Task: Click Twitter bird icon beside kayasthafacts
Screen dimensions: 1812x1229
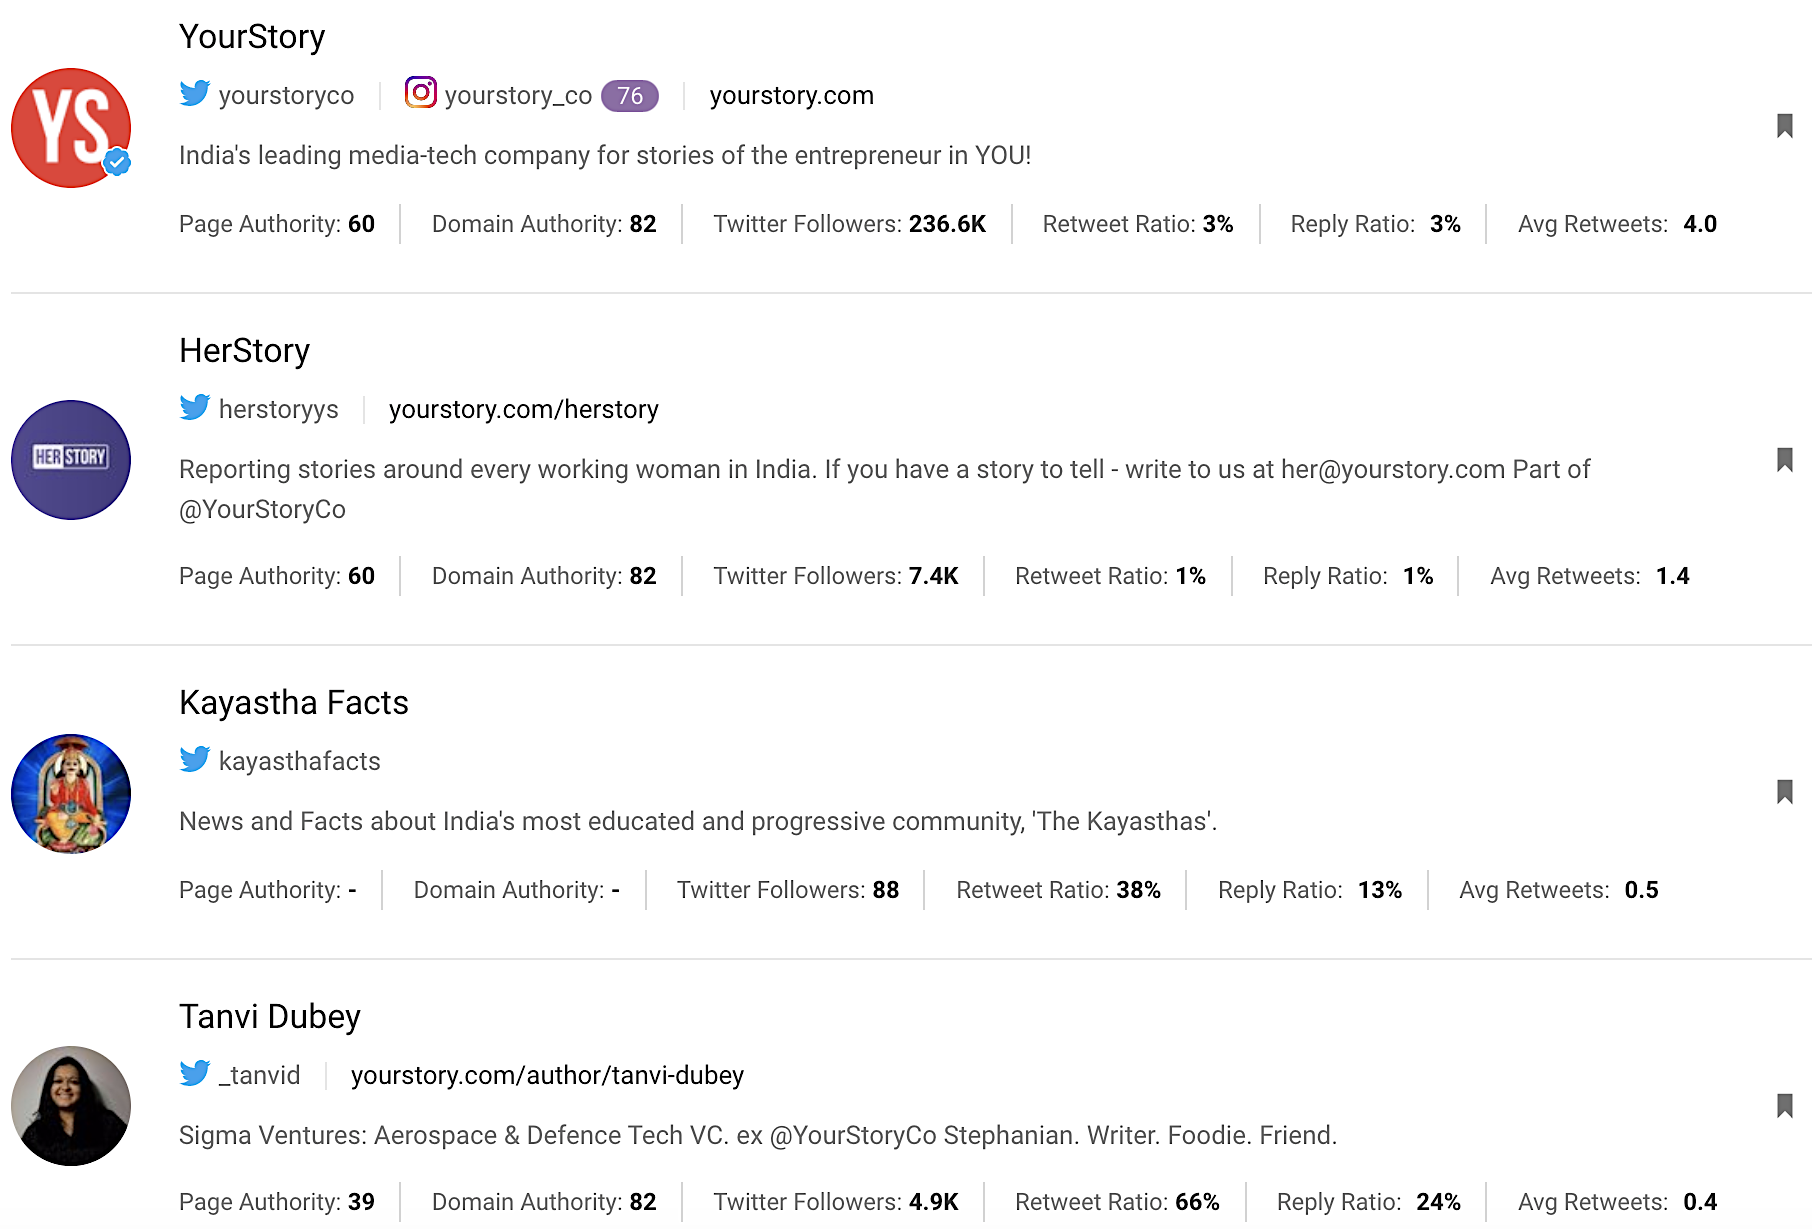Action: (195, 759)
